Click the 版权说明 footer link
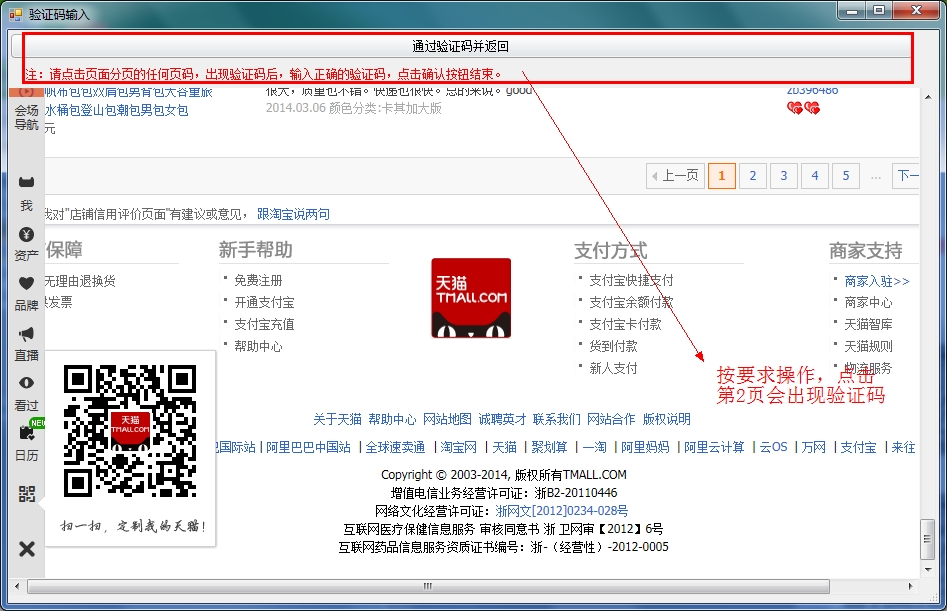This screenshot has width=947, height=611. pos(666,420)
